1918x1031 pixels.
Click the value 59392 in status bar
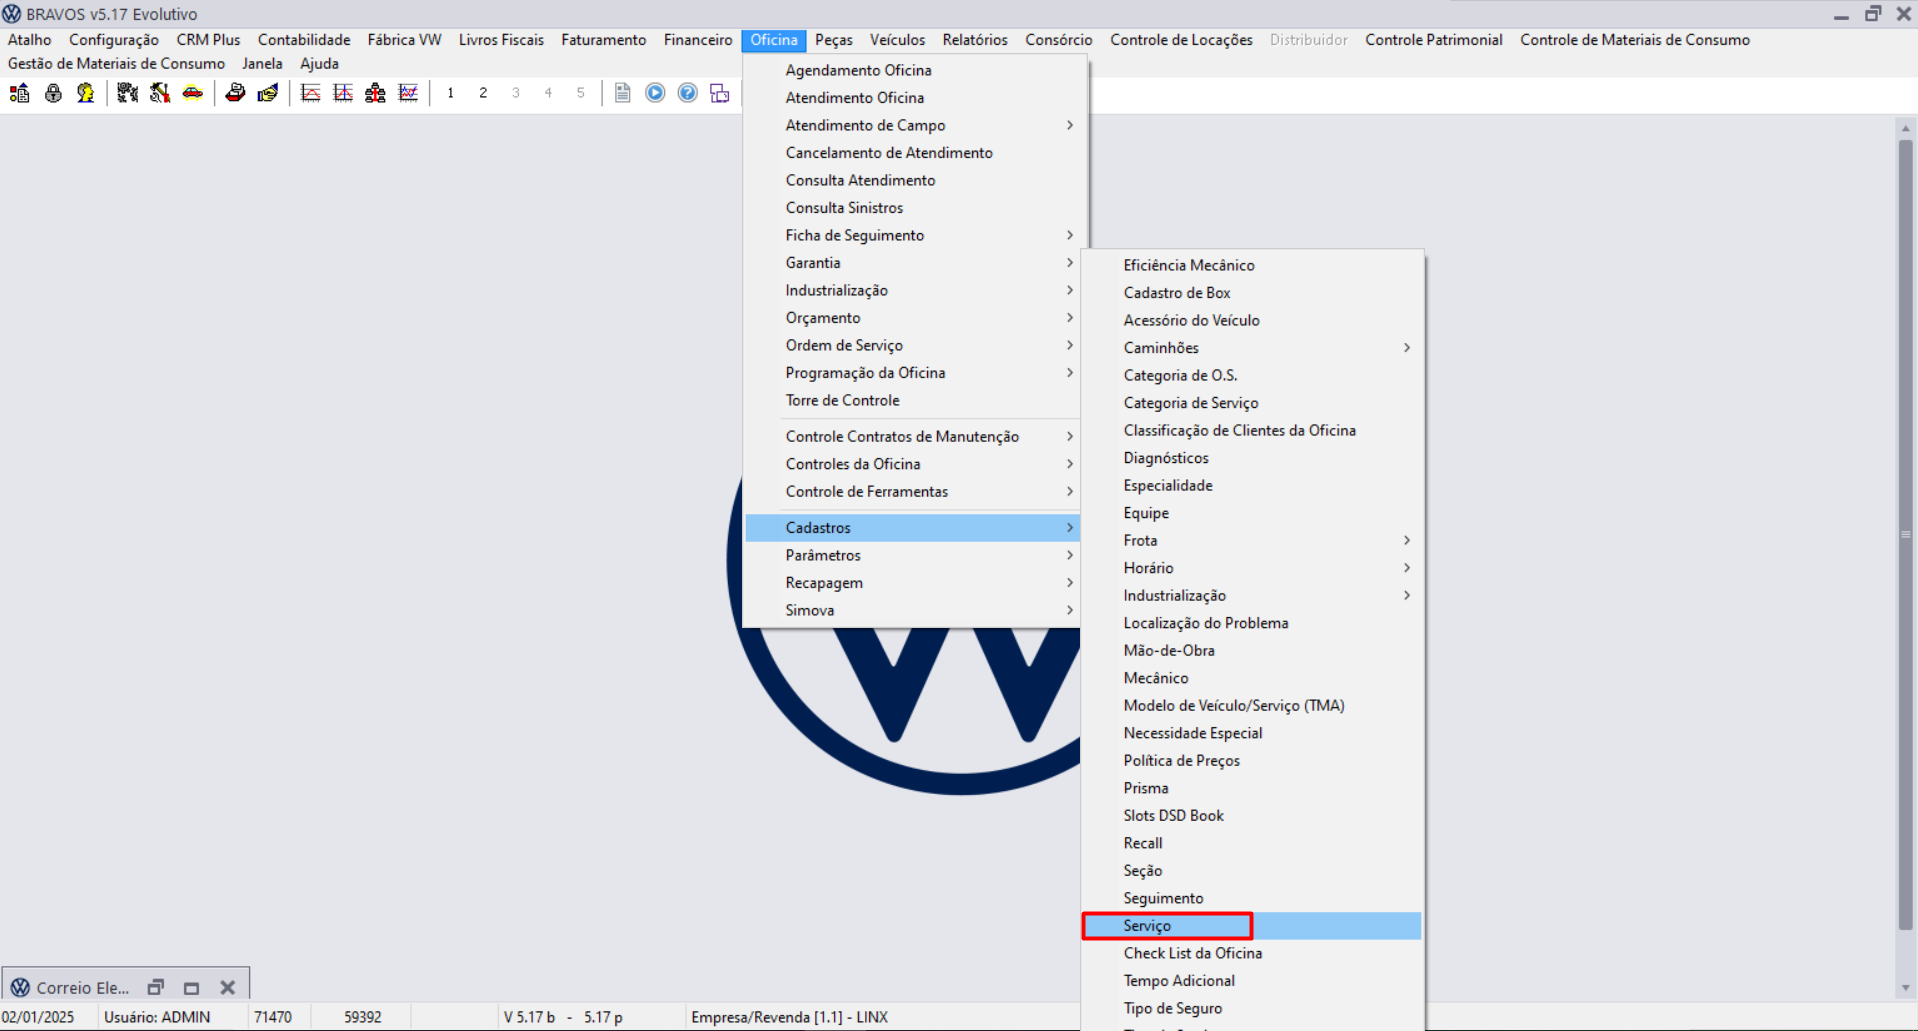click(x=363, y=1017)
